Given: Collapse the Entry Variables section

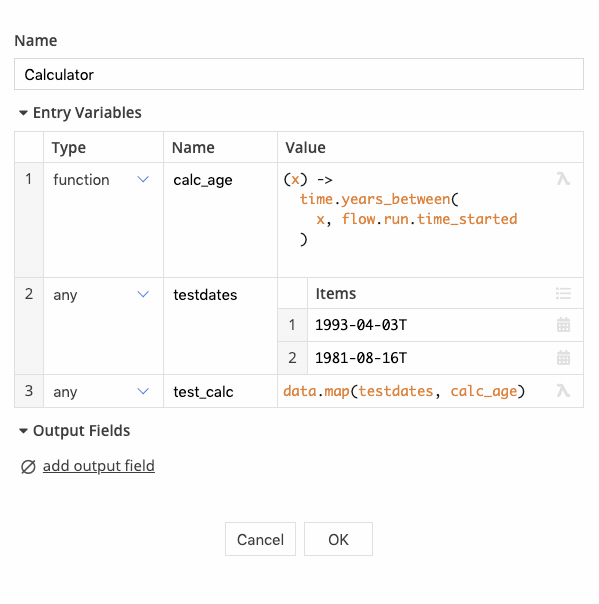Looking at the screenshot, I should pyautogui.click(x=23, y=113).
